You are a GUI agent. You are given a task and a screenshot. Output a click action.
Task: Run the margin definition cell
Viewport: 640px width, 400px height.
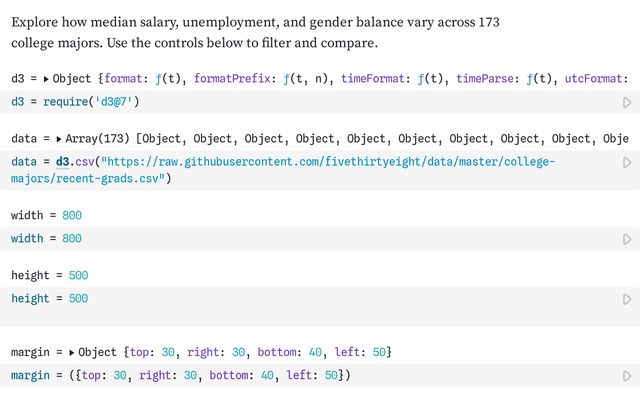point(627,376)
